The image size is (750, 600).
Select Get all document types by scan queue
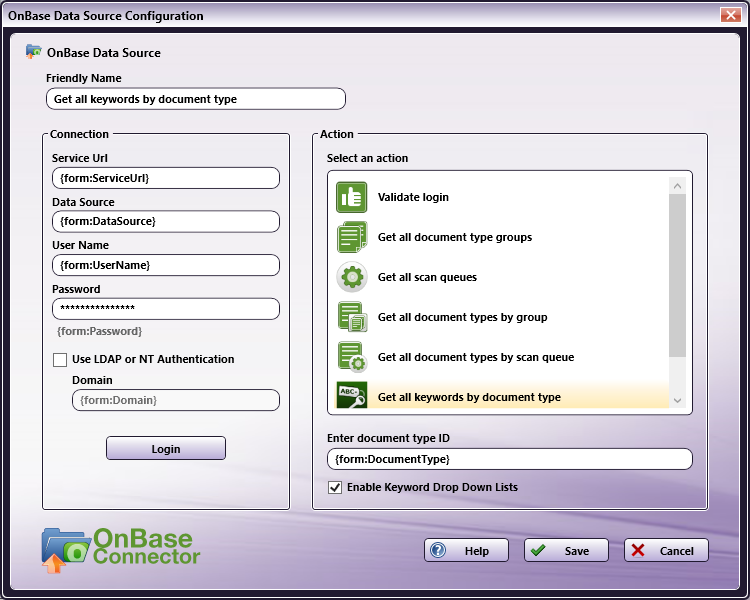[501, 357]
